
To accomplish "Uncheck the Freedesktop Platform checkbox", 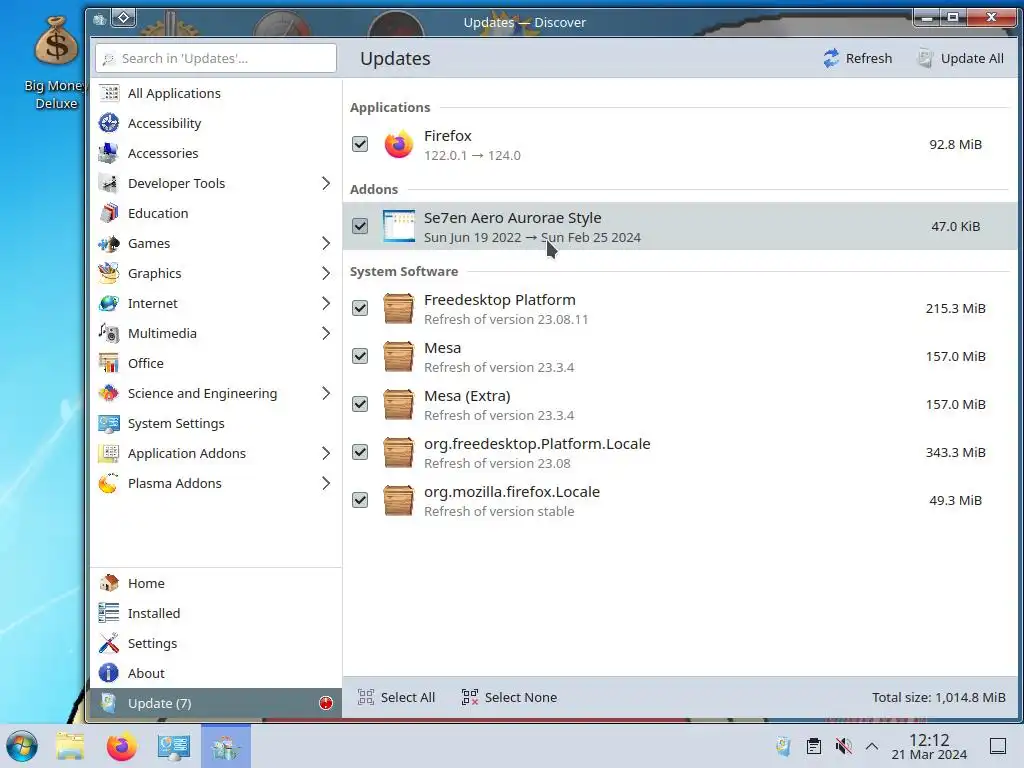I will coord(360,308).
